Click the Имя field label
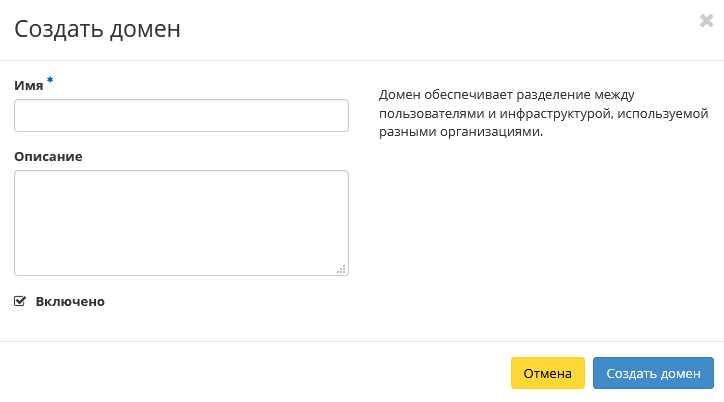The image size is (724, 402). coord(28,86)
